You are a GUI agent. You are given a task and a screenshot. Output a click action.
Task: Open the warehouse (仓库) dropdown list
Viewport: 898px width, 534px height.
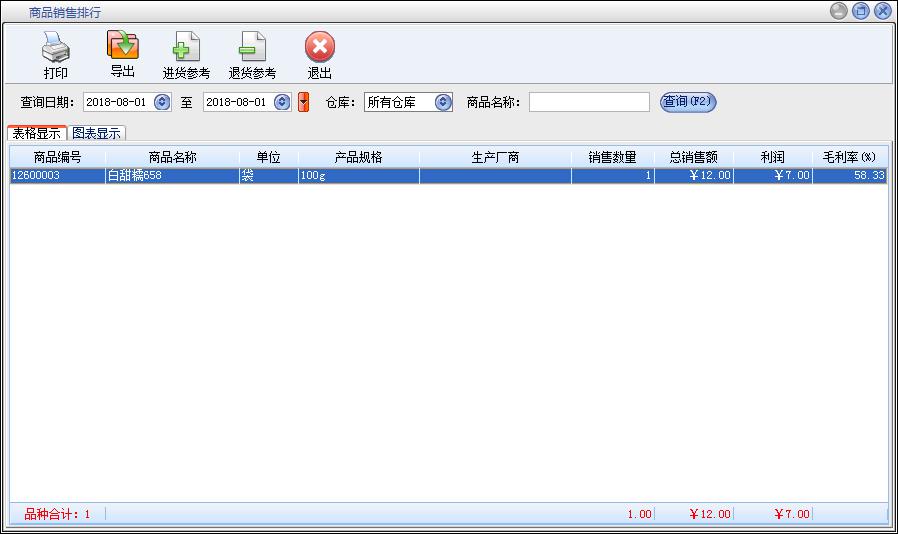pyautogui.click(x=443, y=102)
